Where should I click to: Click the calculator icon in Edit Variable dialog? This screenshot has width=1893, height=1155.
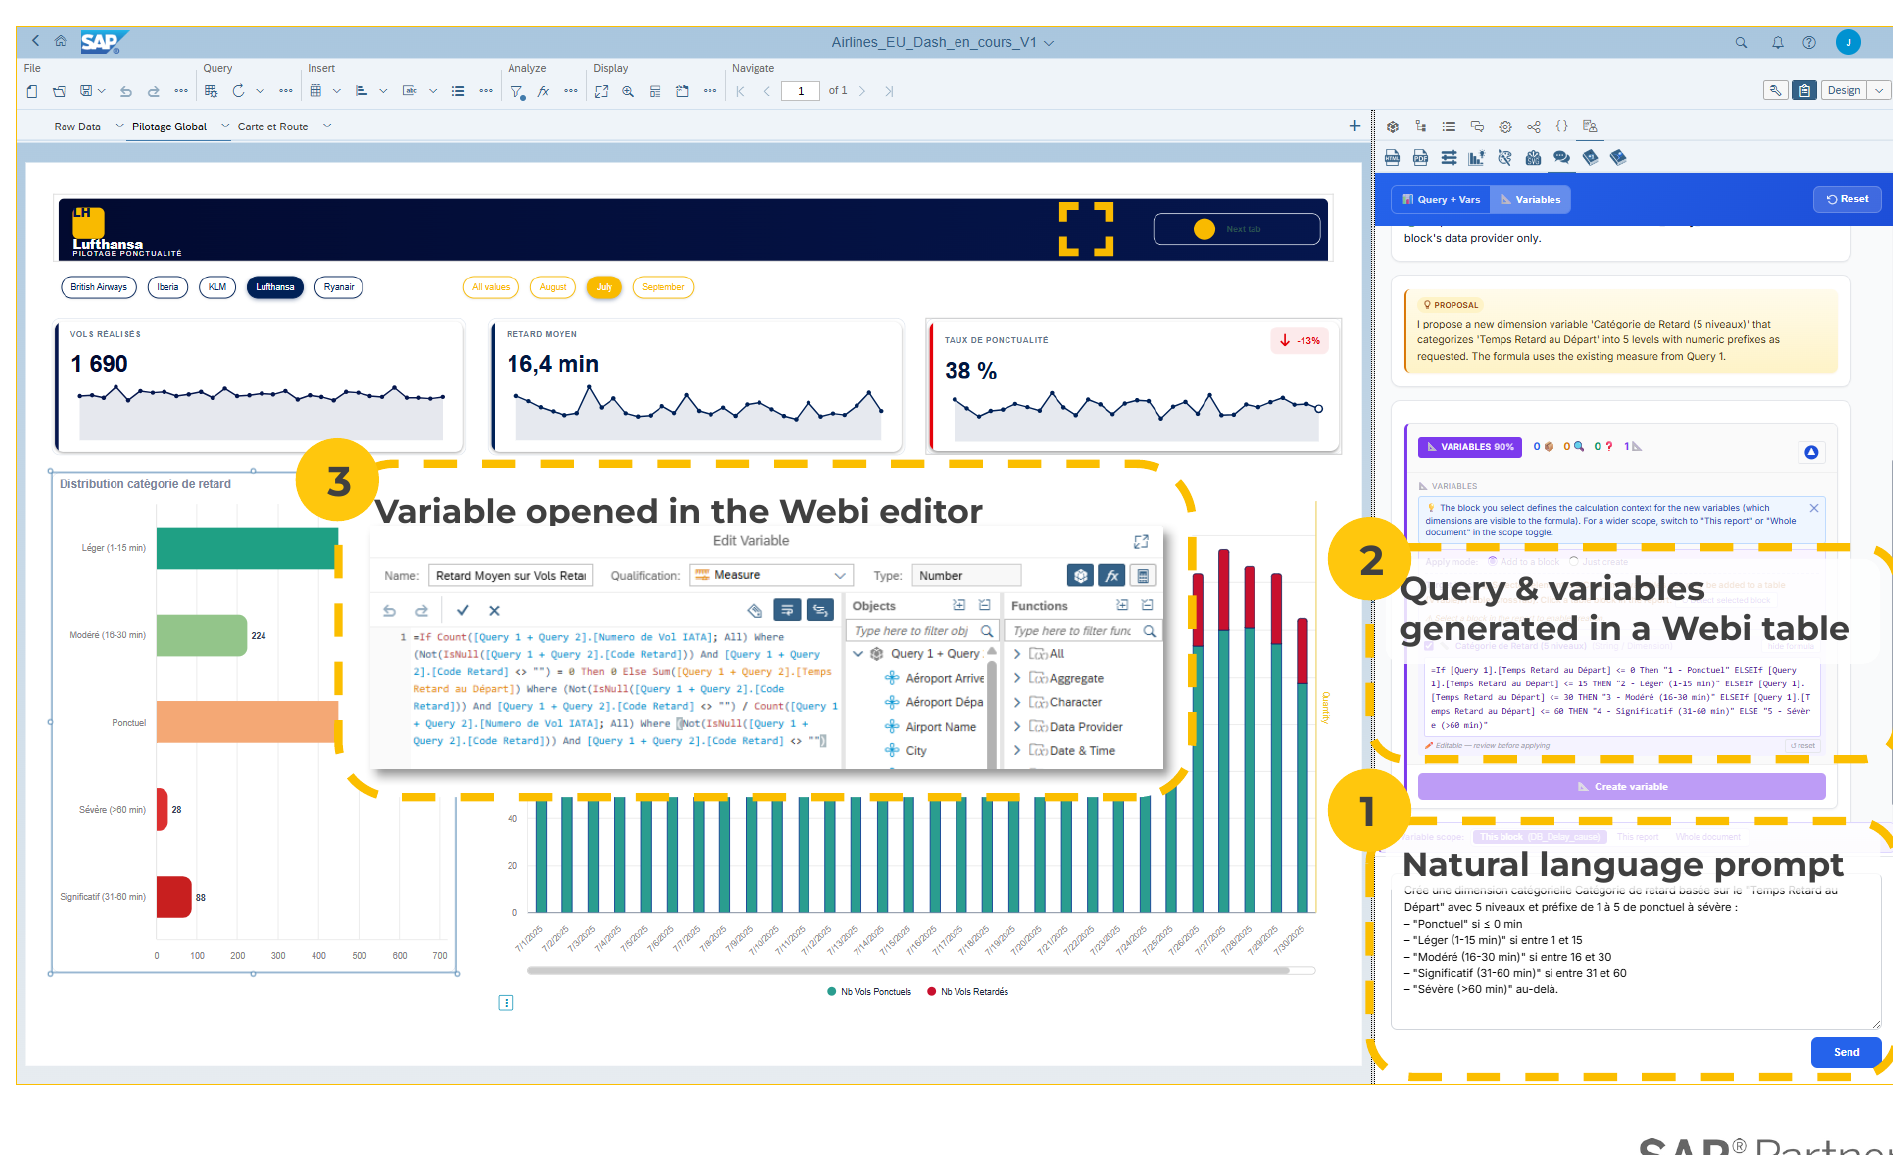click(x=1143, y=575)
